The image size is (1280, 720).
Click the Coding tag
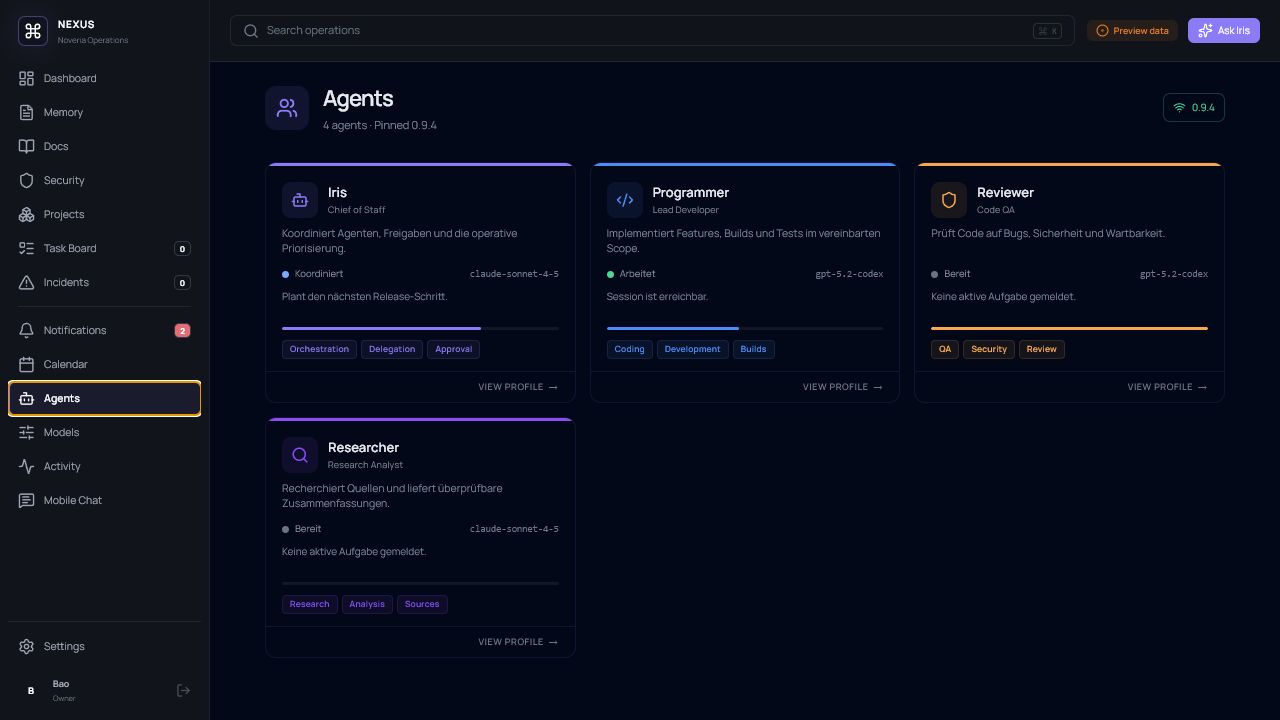(629, 349)
